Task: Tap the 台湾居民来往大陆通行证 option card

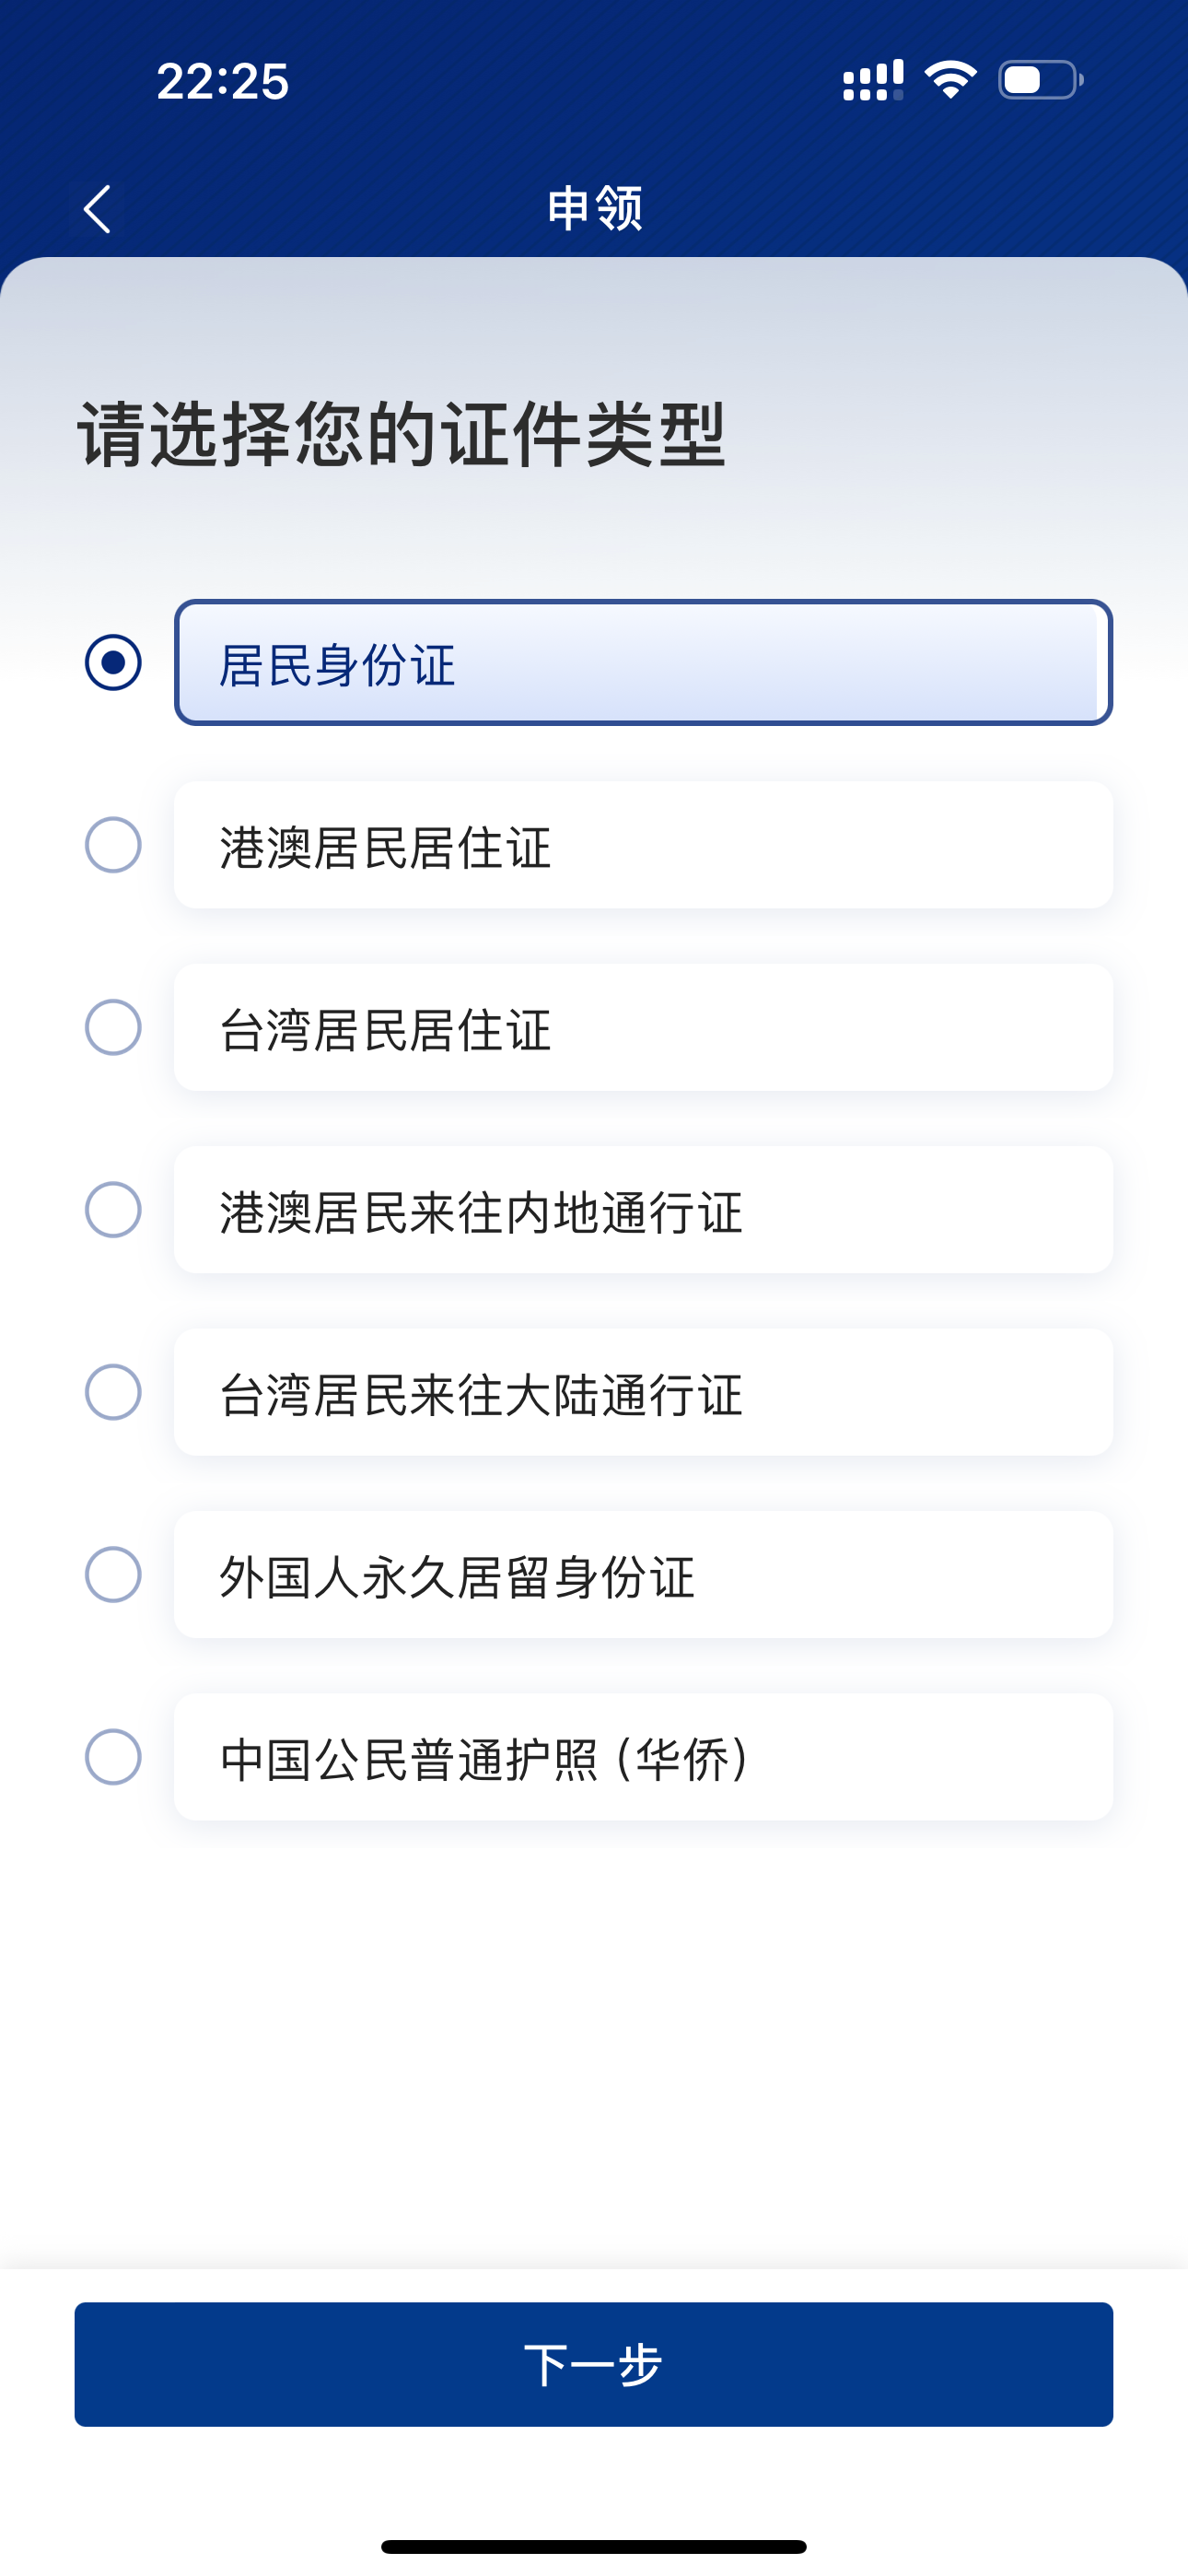Action: click(x=643, y=1392)
